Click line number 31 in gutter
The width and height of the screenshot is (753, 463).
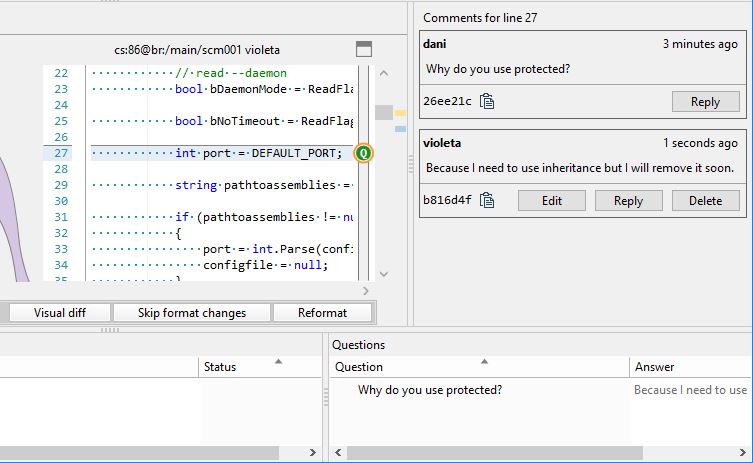click(x=61, y=217)
